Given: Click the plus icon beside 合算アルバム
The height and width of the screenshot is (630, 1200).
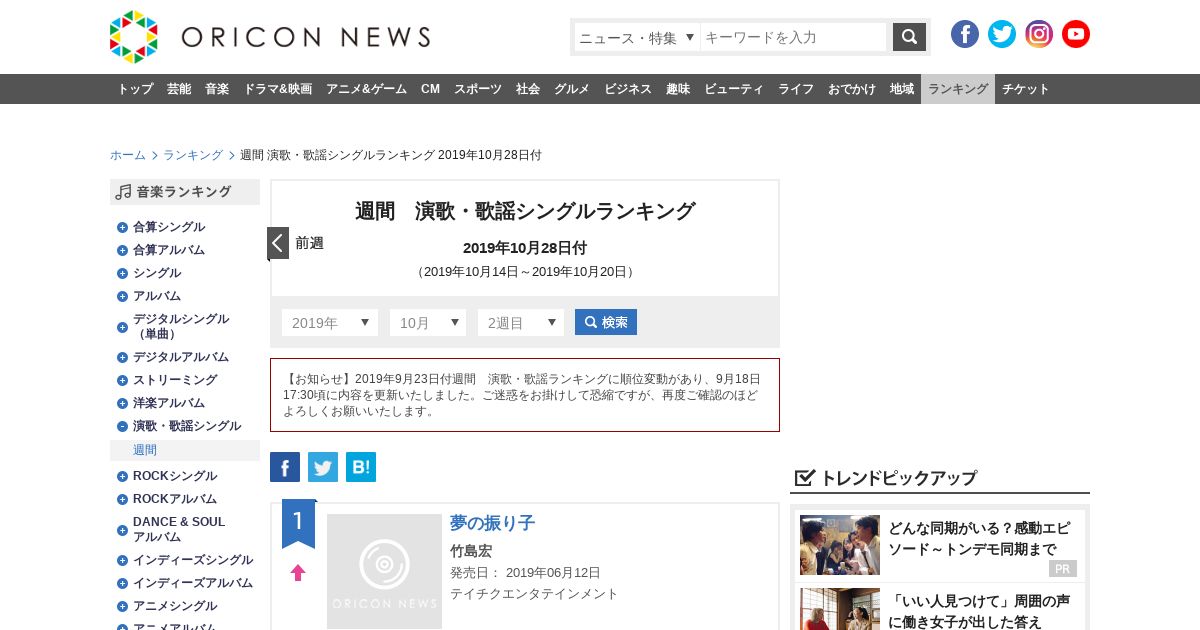Looking at the screenshot, I should [x=122, y=250].
